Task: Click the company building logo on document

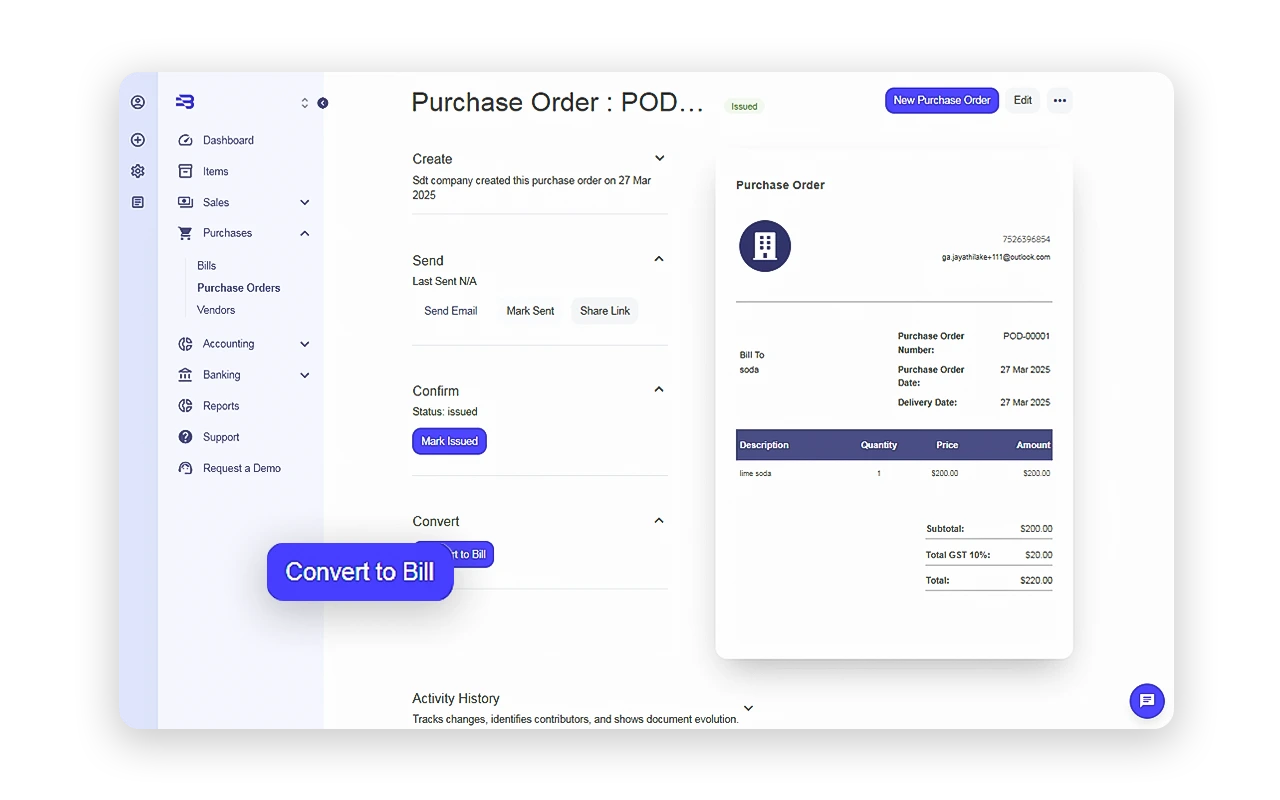Action: click(765, 245)
